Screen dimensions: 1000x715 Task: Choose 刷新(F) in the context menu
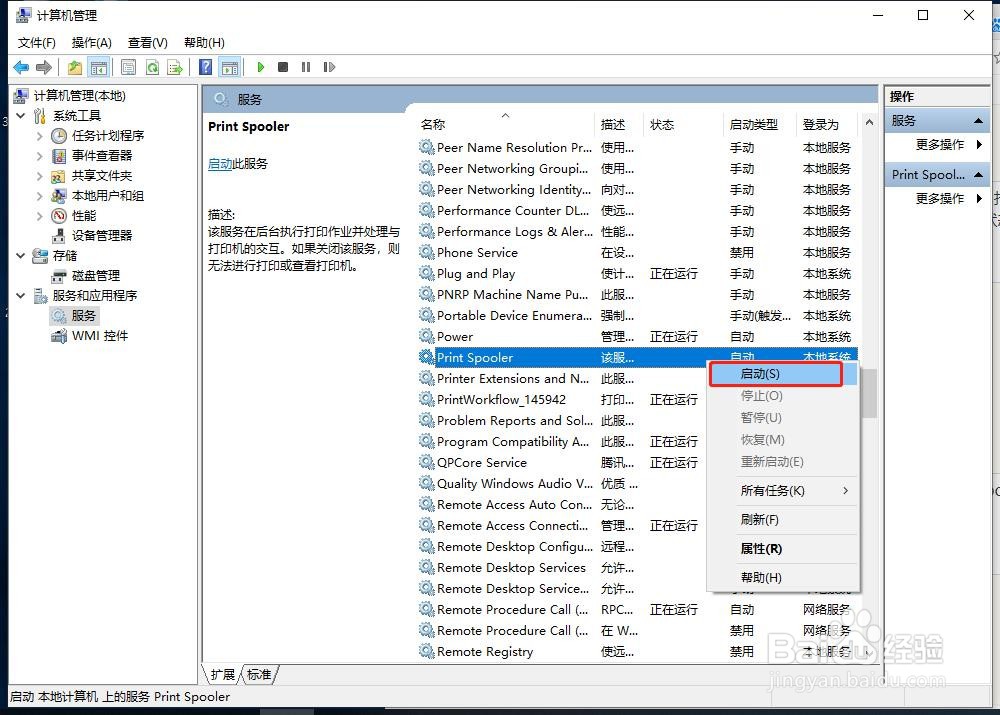784,519
